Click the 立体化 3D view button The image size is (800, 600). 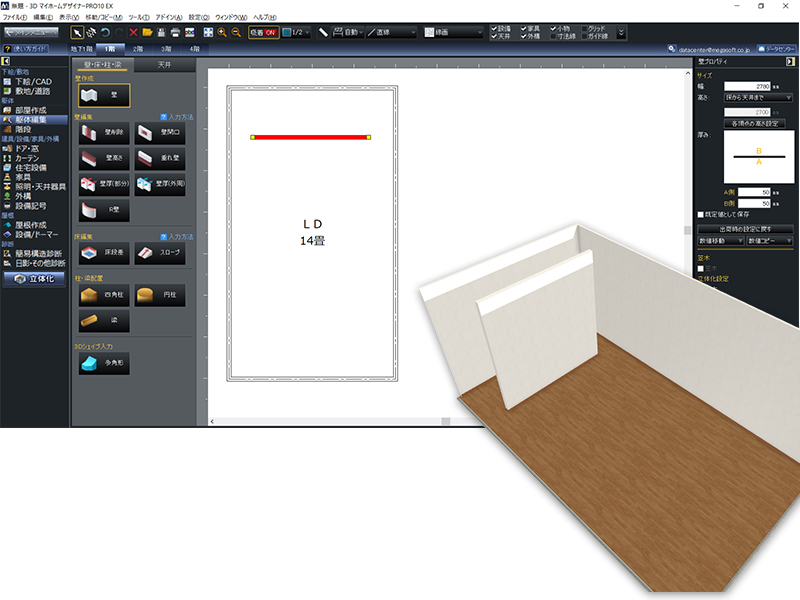point(34,279)
